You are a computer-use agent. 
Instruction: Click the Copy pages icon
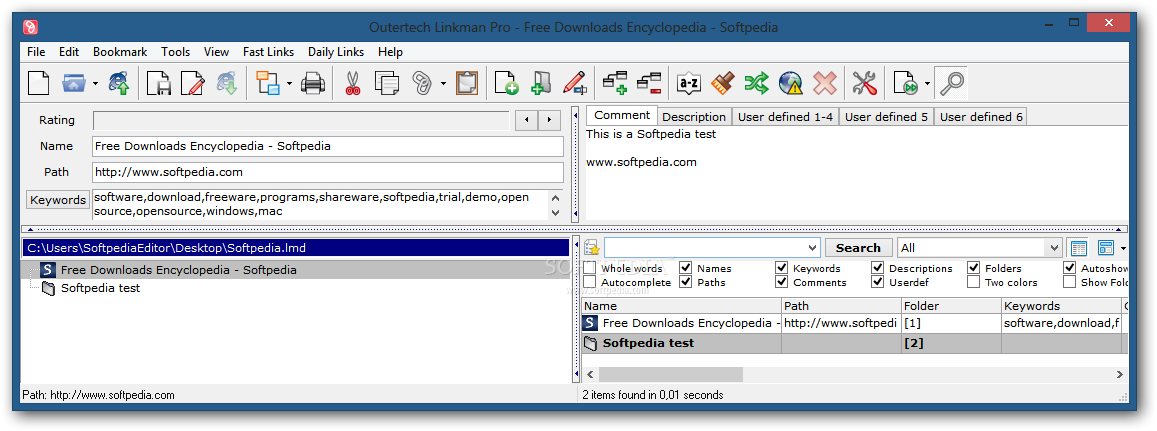coord(386,83)
